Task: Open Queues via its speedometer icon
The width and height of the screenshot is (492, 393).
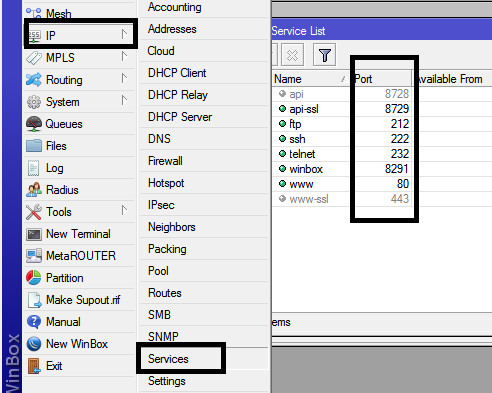Action: (x=34, y=124)
